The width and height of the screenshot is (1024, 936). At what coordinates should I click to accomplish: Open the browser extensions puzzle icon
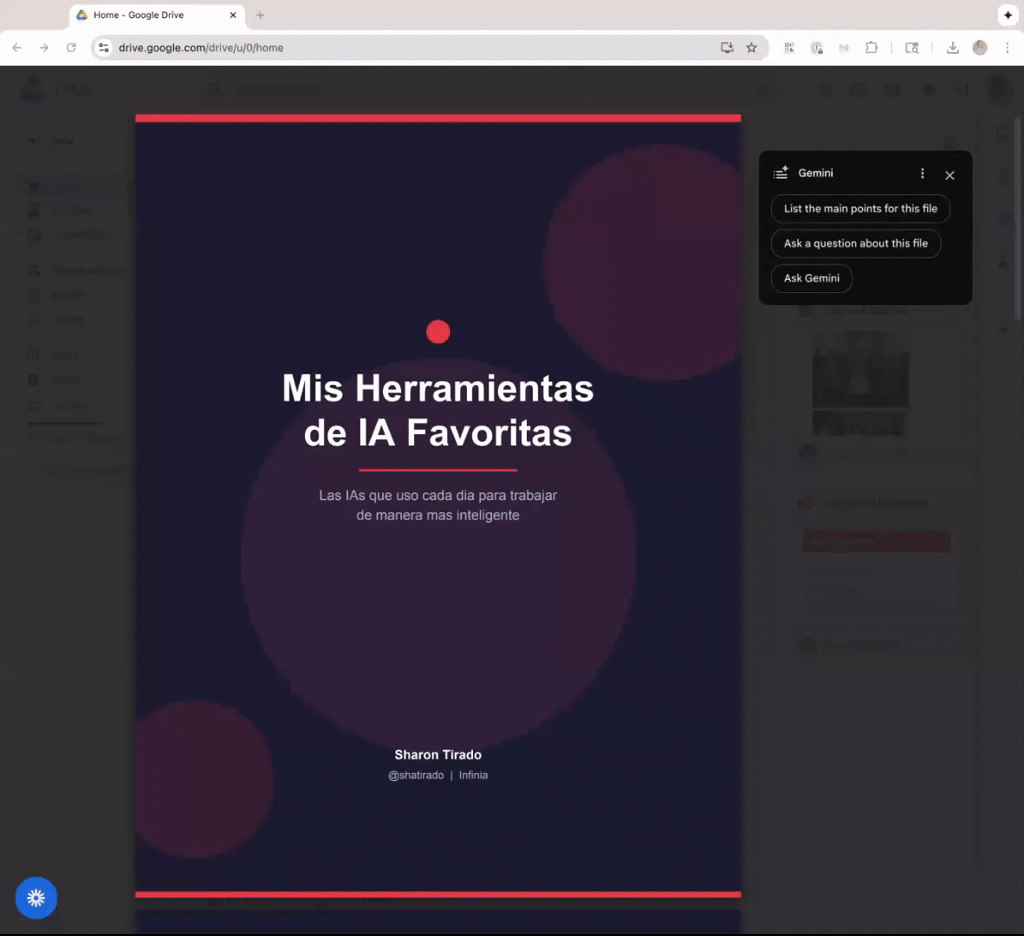pyautogui.click(x=872, y=47)
